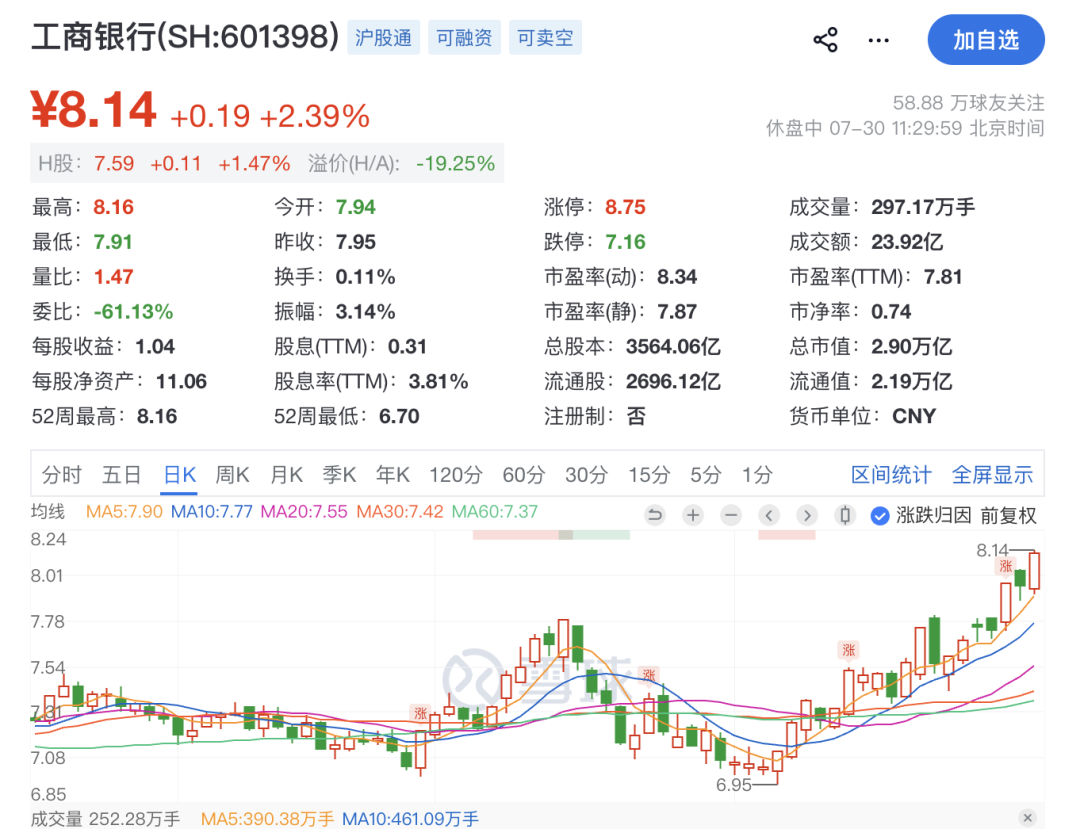Click the 跌停 value 7.16
Viewport: 1080px width, 829px height.
(625, 242)
